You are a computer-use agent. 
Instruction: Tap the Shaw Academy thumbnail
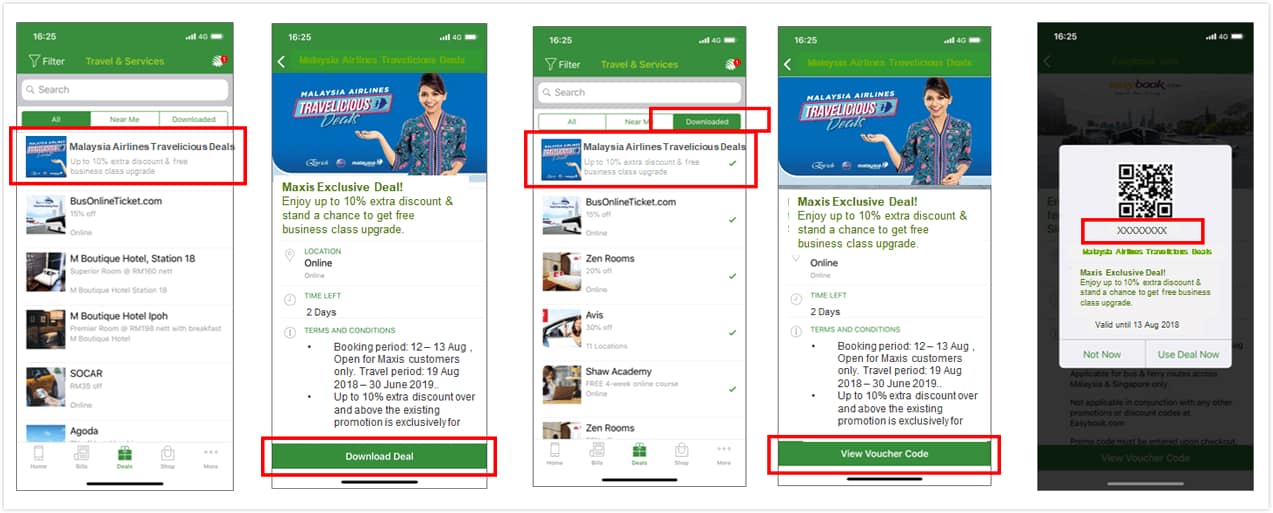(x=561, y=385)
